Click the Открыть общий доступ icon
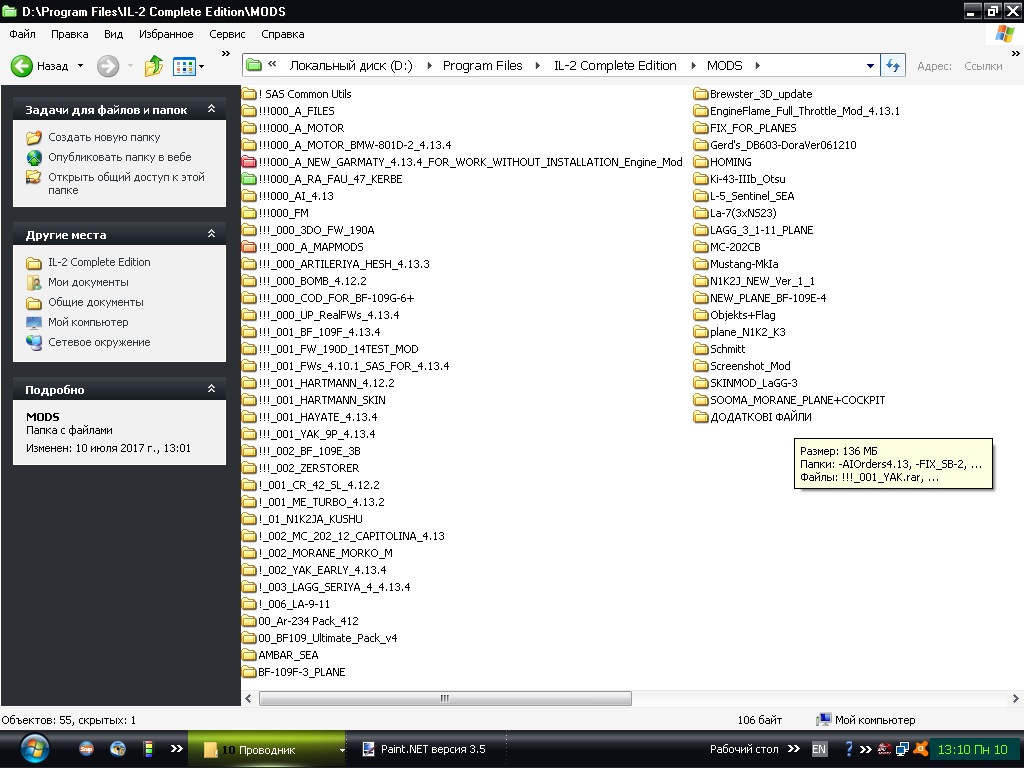 click(x=34, y=177)
